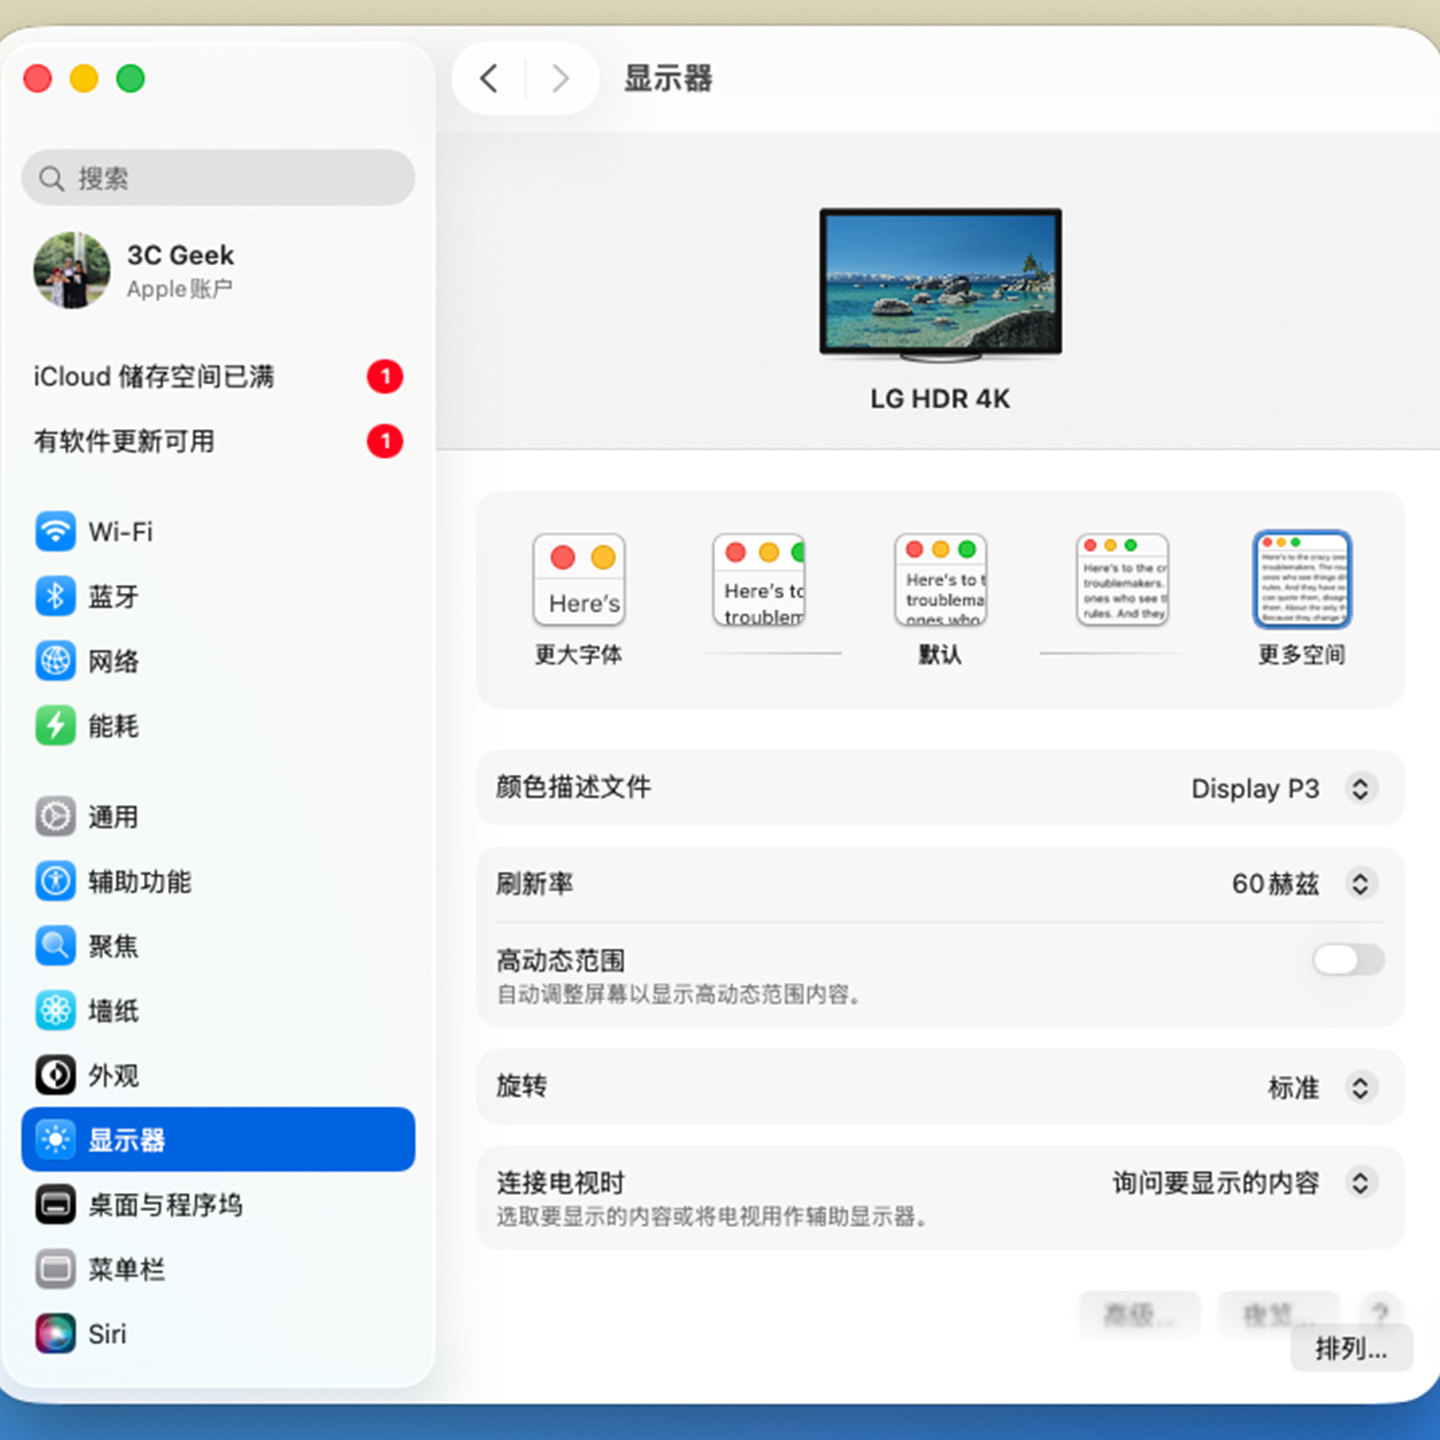This screenshot has height=1440, width=1440.
Task: Select 桌面与程序坞 label in sidebar
Action: (x=166, y=1205)
